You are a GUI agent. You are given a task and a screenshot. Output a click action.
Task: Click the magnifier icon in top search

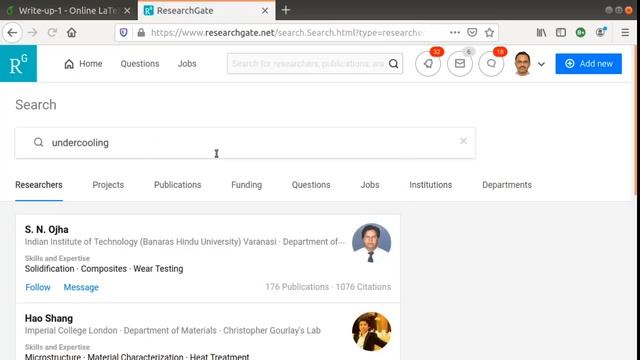click(x=393, y=64)
